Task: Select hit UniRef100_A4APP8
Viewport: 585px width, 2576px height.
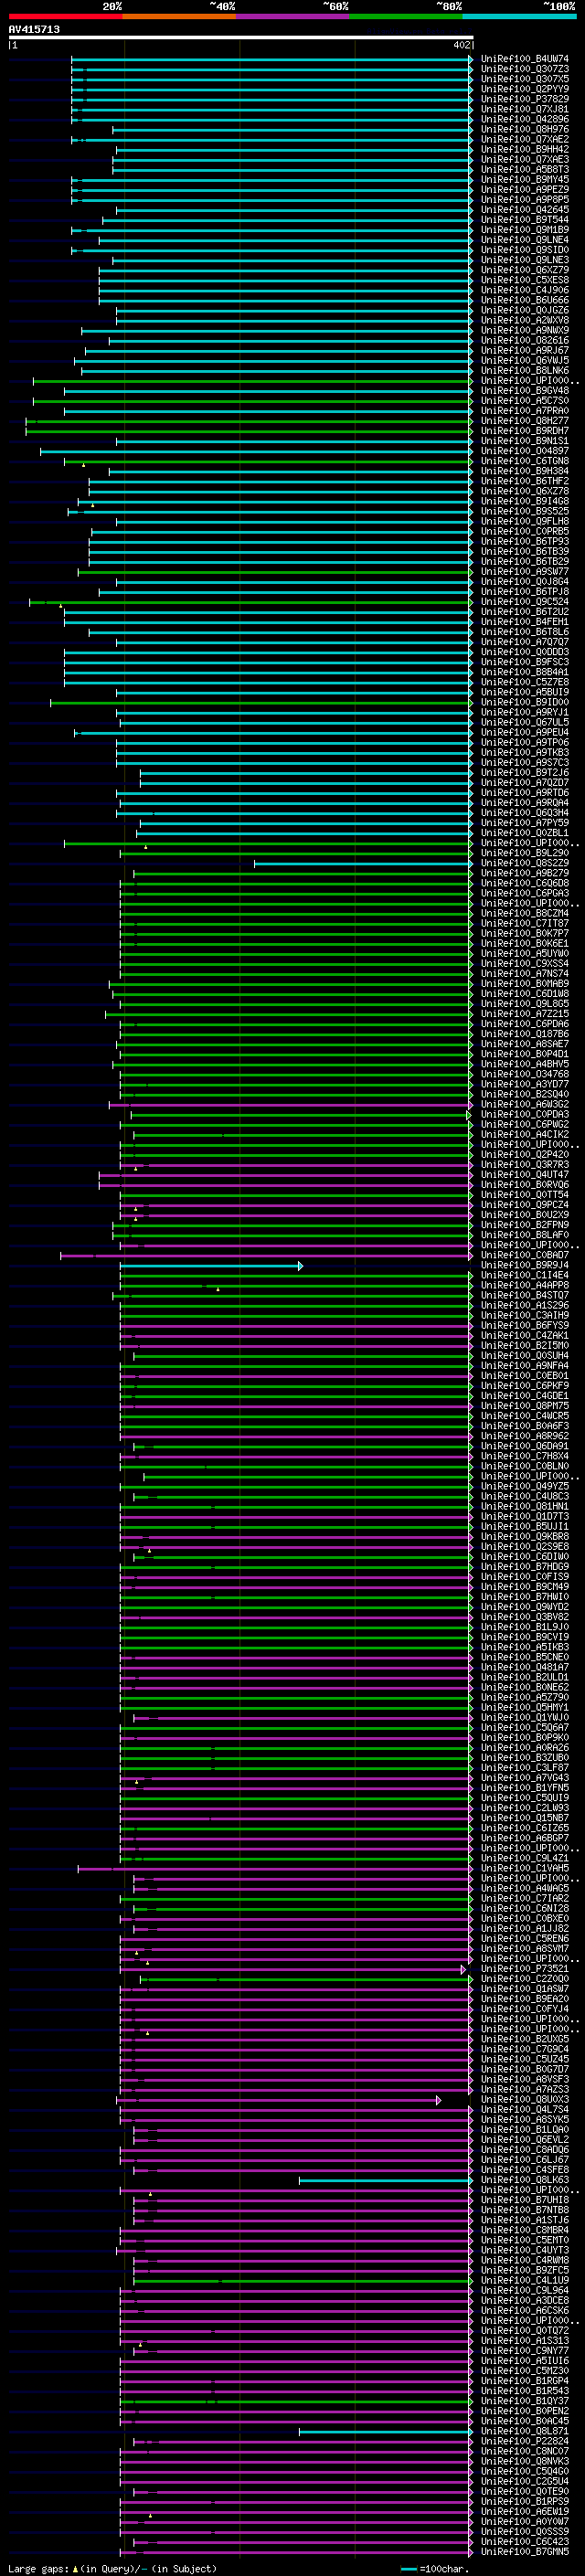Action: point(525,1285)
